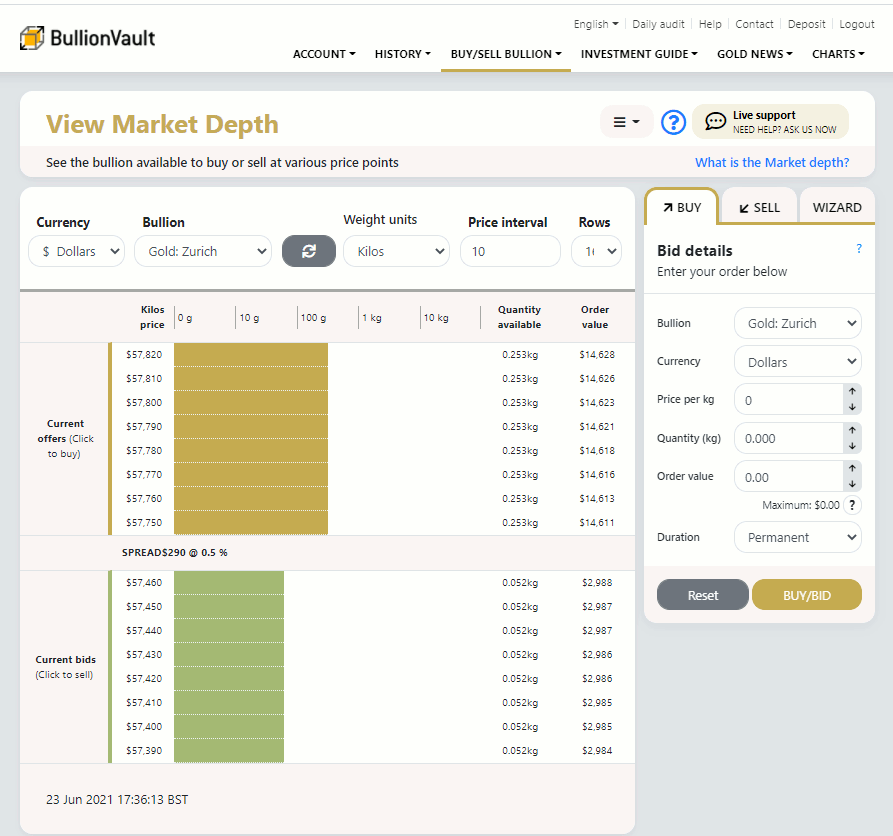The height and width of the screenshot is (836, 893).
Task: Click the Live support chat bubble icon
Action: 715,121
